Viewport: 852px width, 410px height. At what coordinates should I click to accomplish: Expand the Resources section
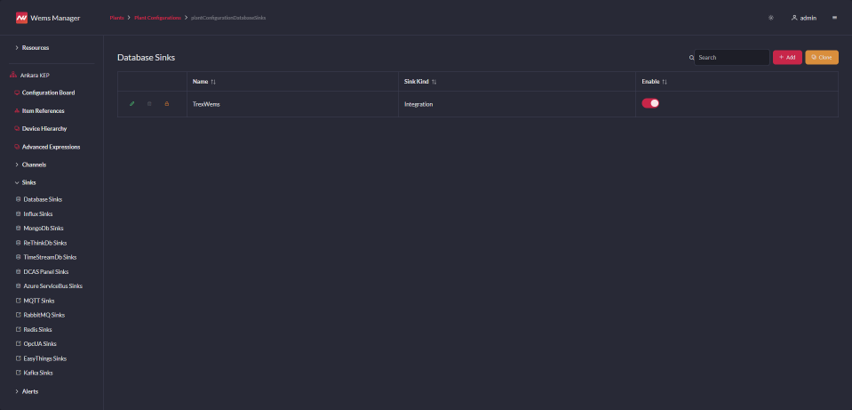17,48
